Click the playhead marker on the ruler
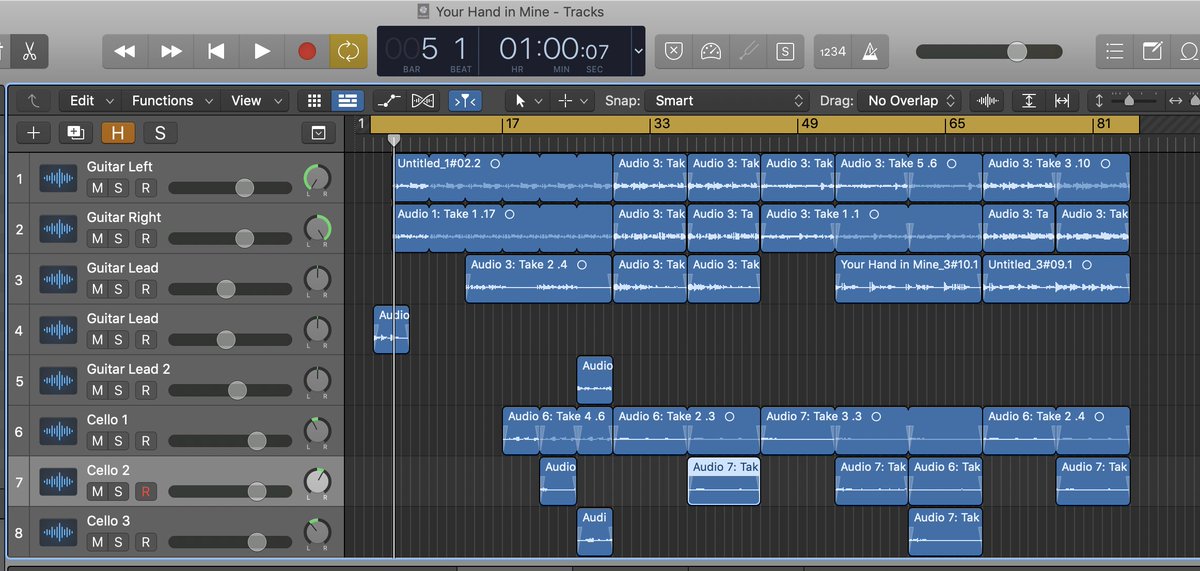The height and width of the screenshot is (571, 1200). coord(394,141)
